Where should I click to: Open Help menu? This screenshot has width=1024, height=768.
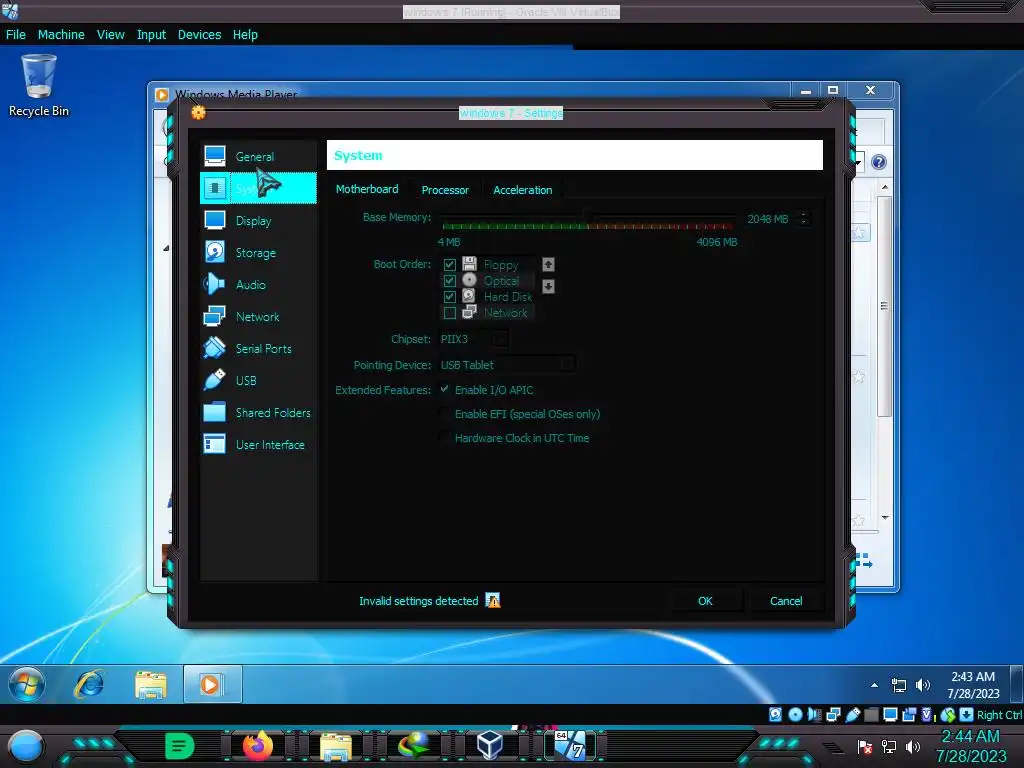pyautogui.click(x=245, y=35)
